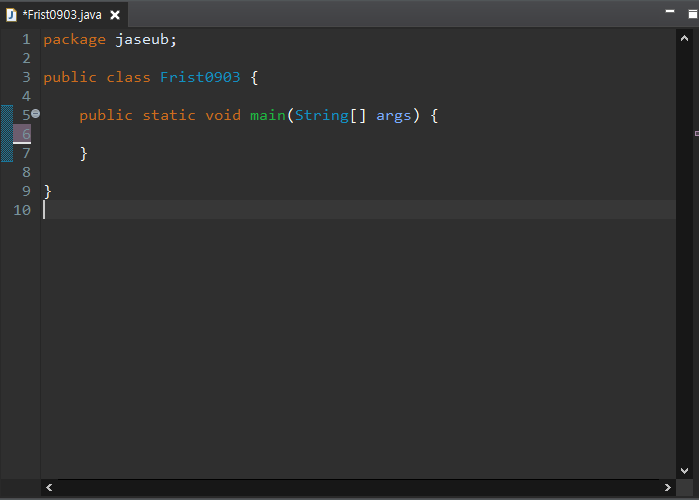Click line number 1 in the gutter
The height and width of the screenshot is (500, 699).
tap(26, 39)
